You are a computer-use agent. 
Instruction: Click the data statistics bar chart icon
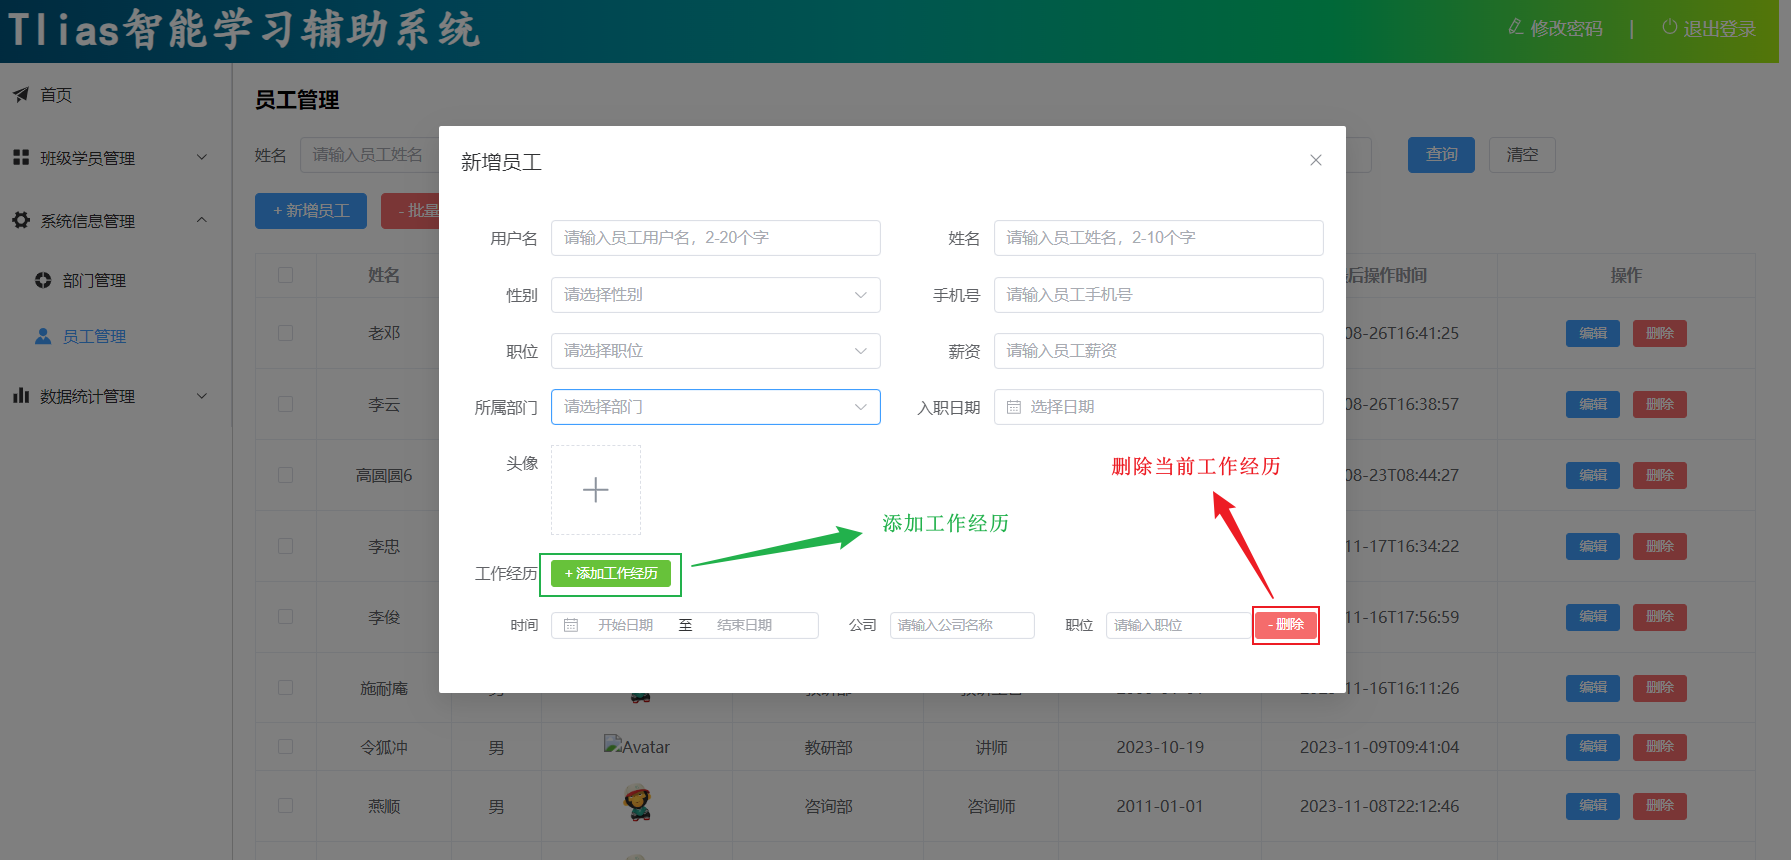click(21, 396)
